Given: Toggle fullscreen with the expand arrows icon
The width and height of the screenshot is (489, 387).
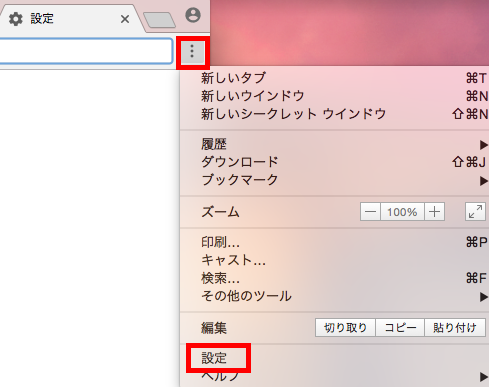Looking at the screenshot, I should coord(475,212).
